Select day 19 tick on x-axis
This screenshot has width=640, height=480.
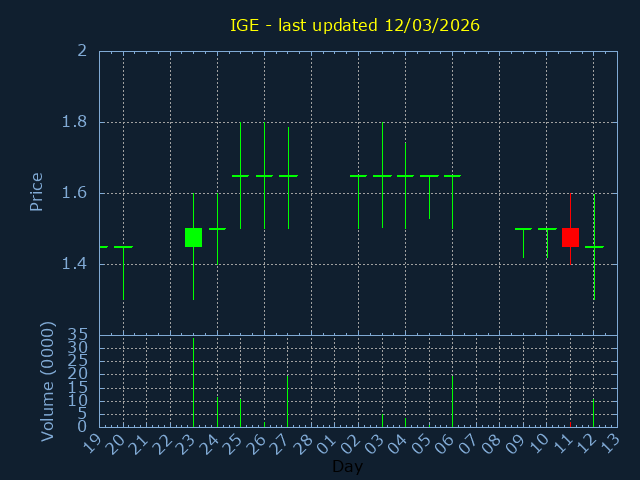click(x=93, y=443)
